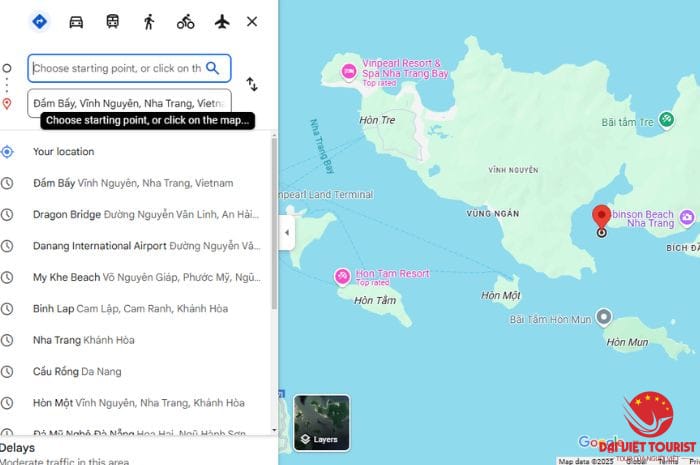The height and width of the screenshot is (465, 700).
Task: Click the clock icon beside Hòn Một
Action: point(7,403)
